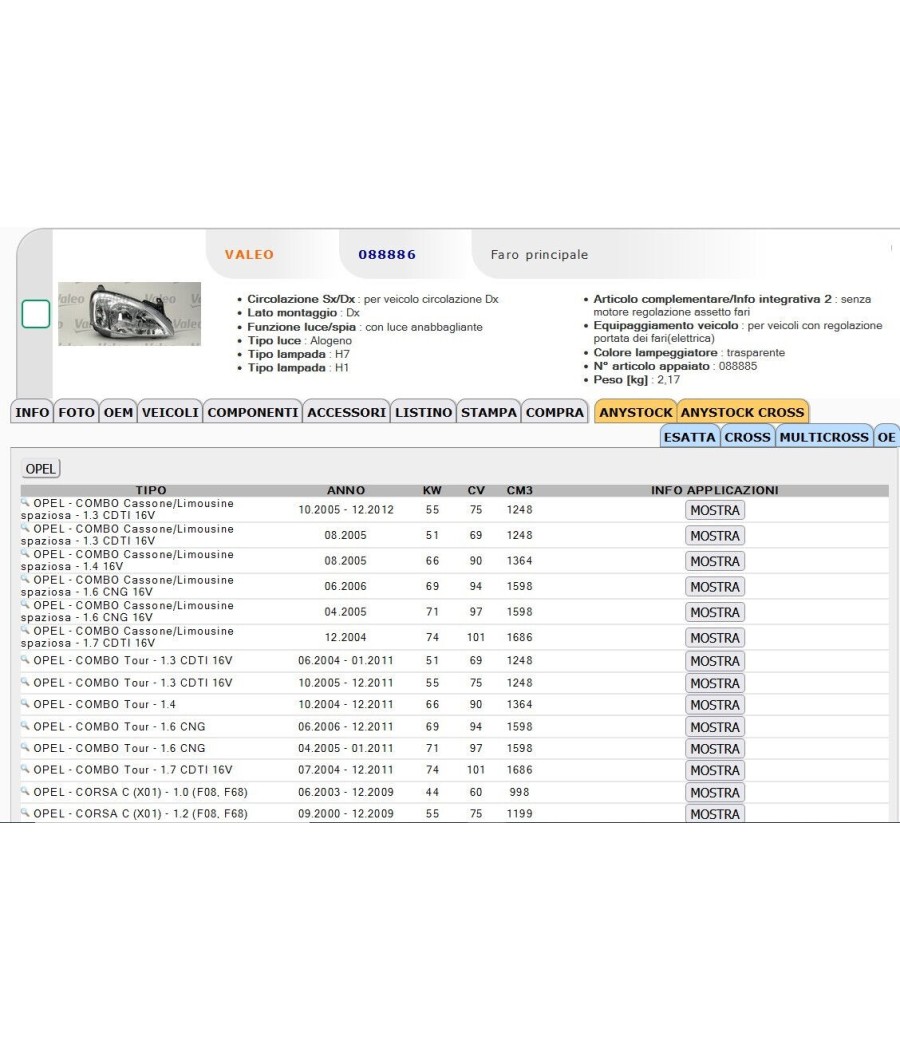The width and height of the screenshot is (900, 1050).
Task: Click MOSTRA for Combo Tour 1.7 CDTI 16V
Action: [x=715, y=771]
